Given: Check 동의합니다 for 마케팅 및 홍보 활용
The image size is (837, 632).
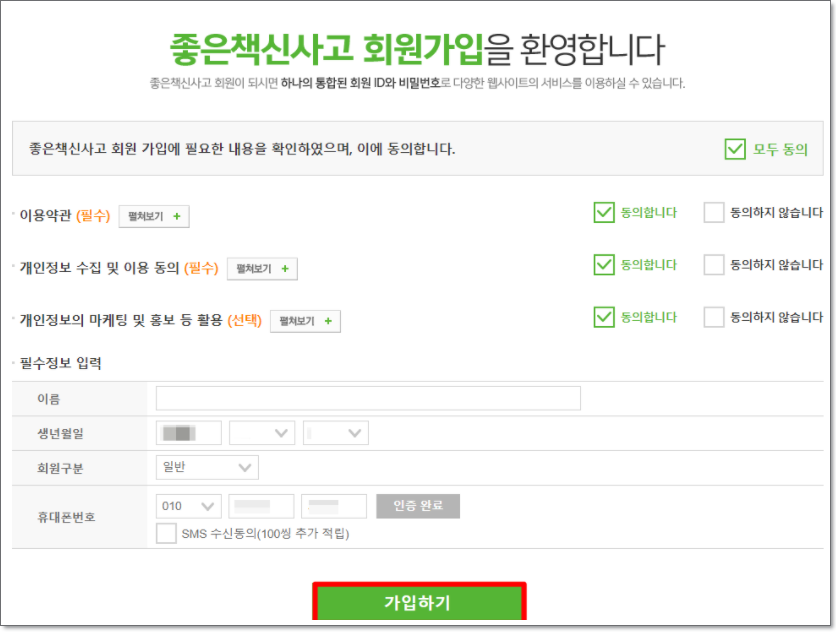Looking at the screenshot, I should point(604,317).
